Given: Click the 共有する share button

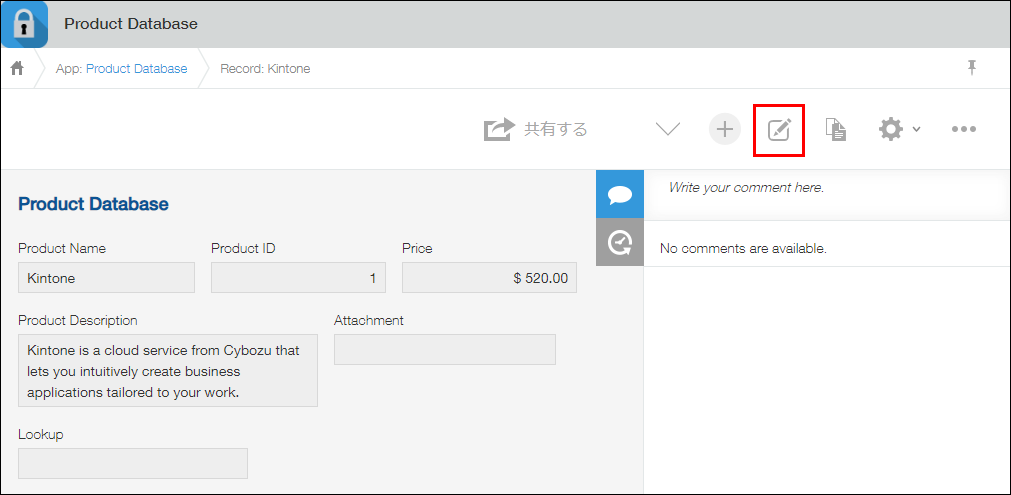Looking at the screenshot, I should tap(536, 129).
